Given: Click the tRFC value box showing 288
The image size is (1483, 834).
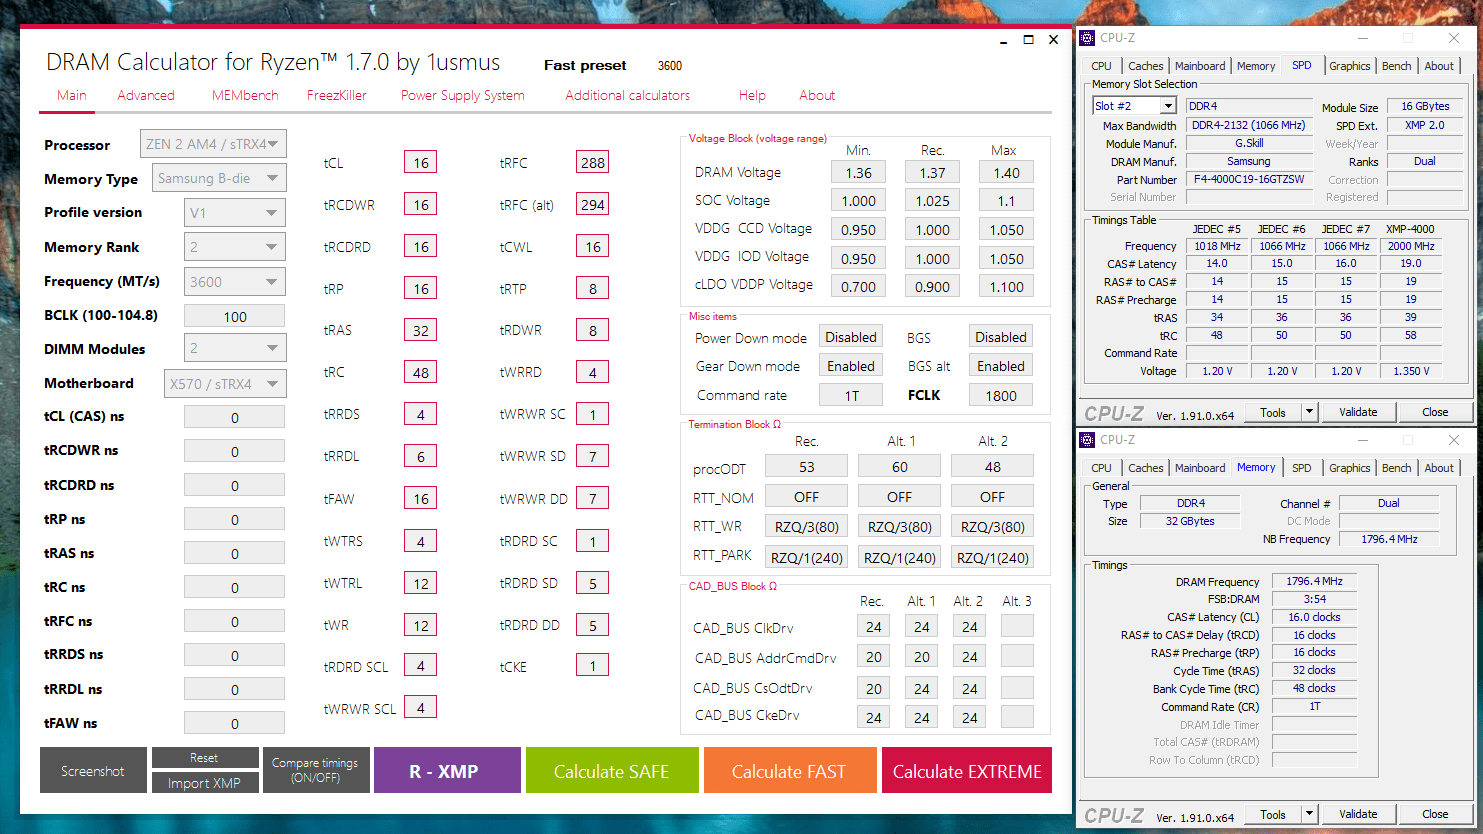Looking at the screenshot, I should click(x=593, y=163).
